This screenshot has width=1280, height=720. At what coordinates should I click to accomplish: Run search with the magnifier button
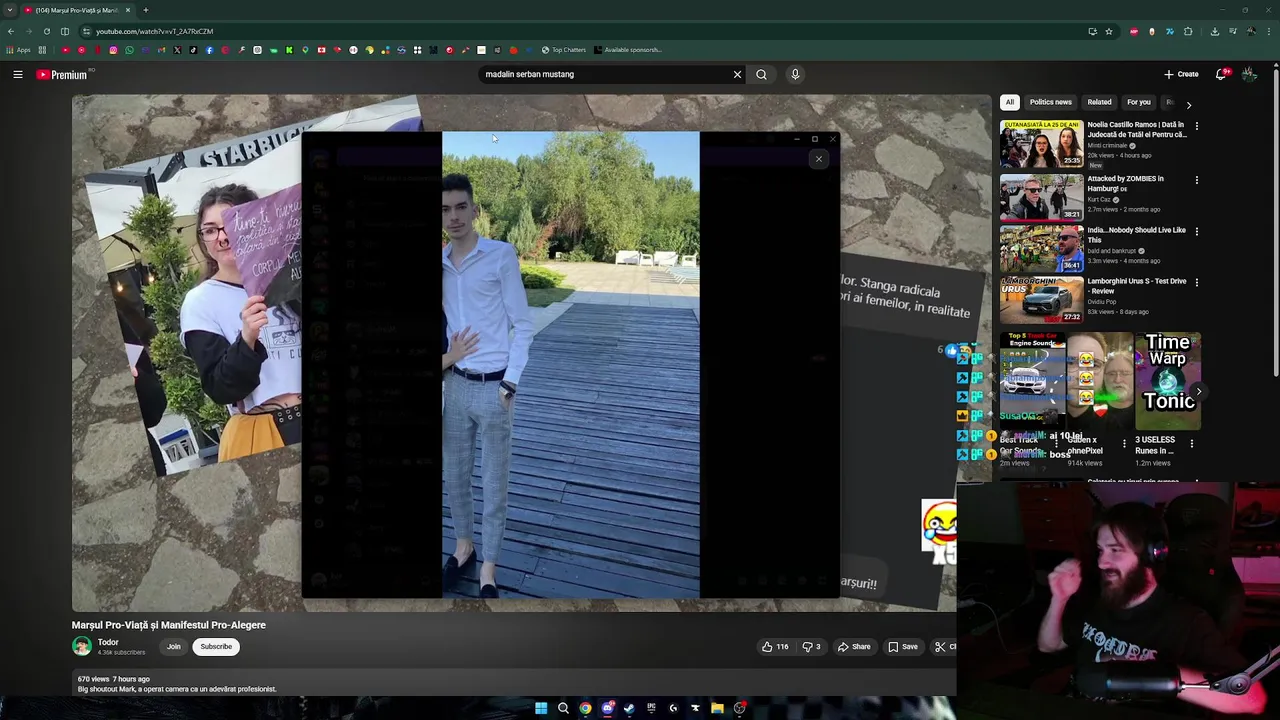(x=762, y=74)
